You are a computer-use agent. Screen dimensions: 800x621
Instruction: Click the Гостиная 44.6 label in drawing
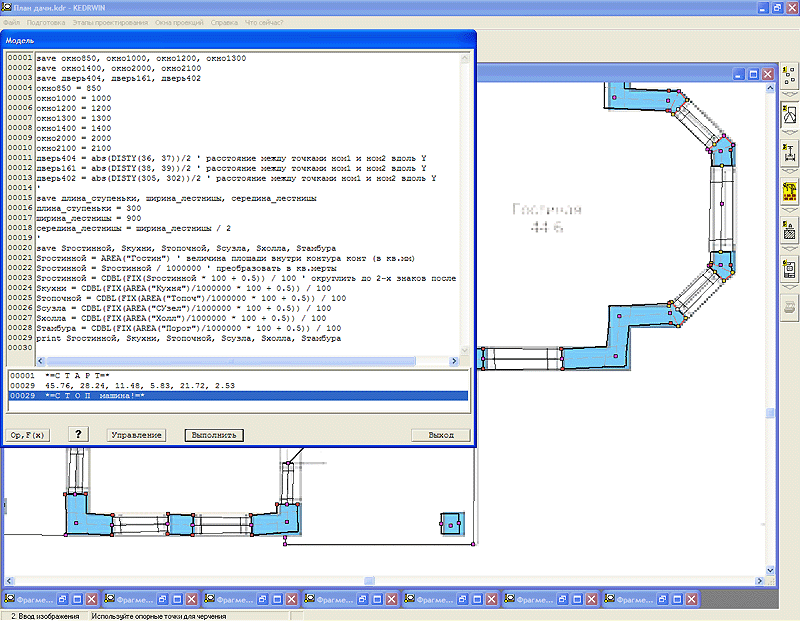point(546,218)
